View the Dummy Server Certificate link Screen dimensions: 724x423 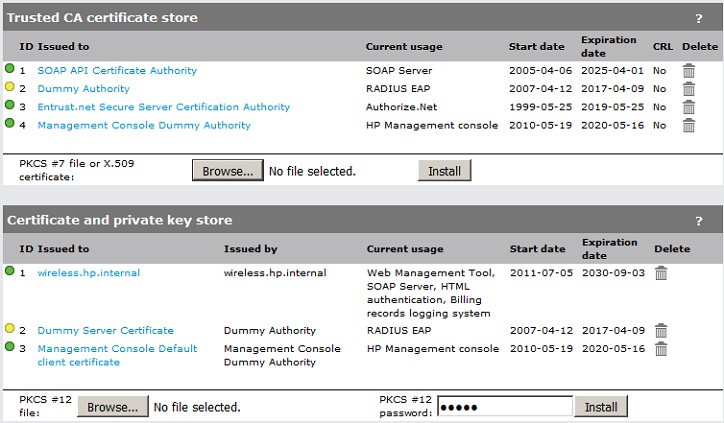[105, 331]
